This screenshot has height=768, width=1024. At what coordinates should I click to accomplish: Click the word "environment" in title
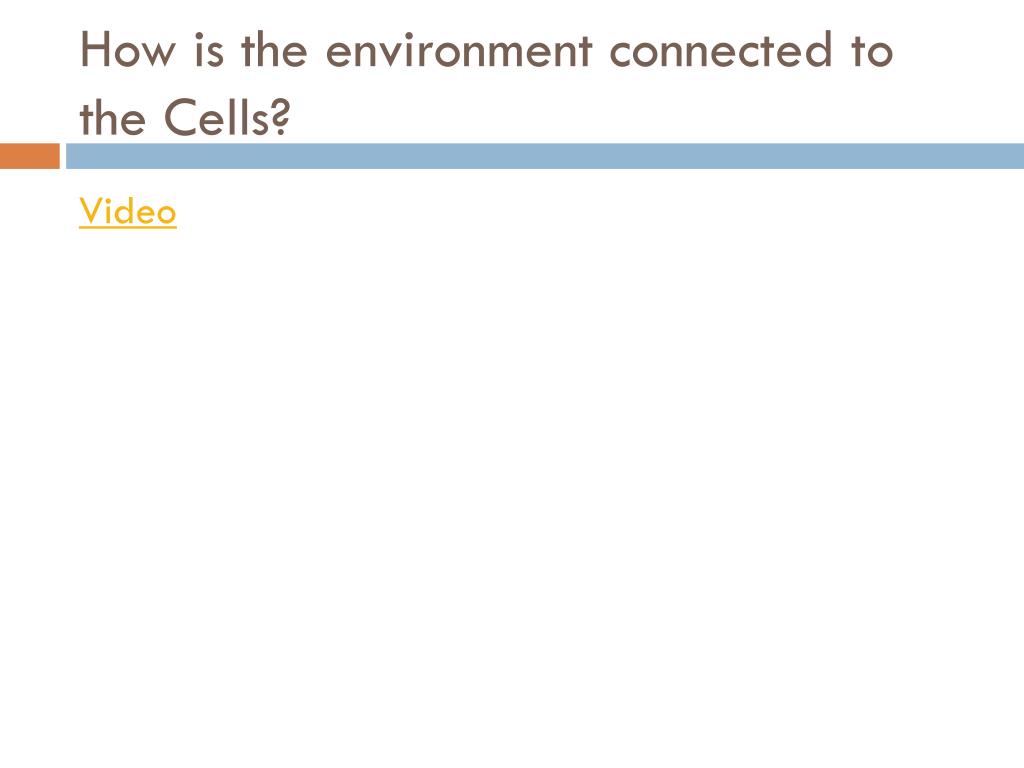(x=459, y=51)
